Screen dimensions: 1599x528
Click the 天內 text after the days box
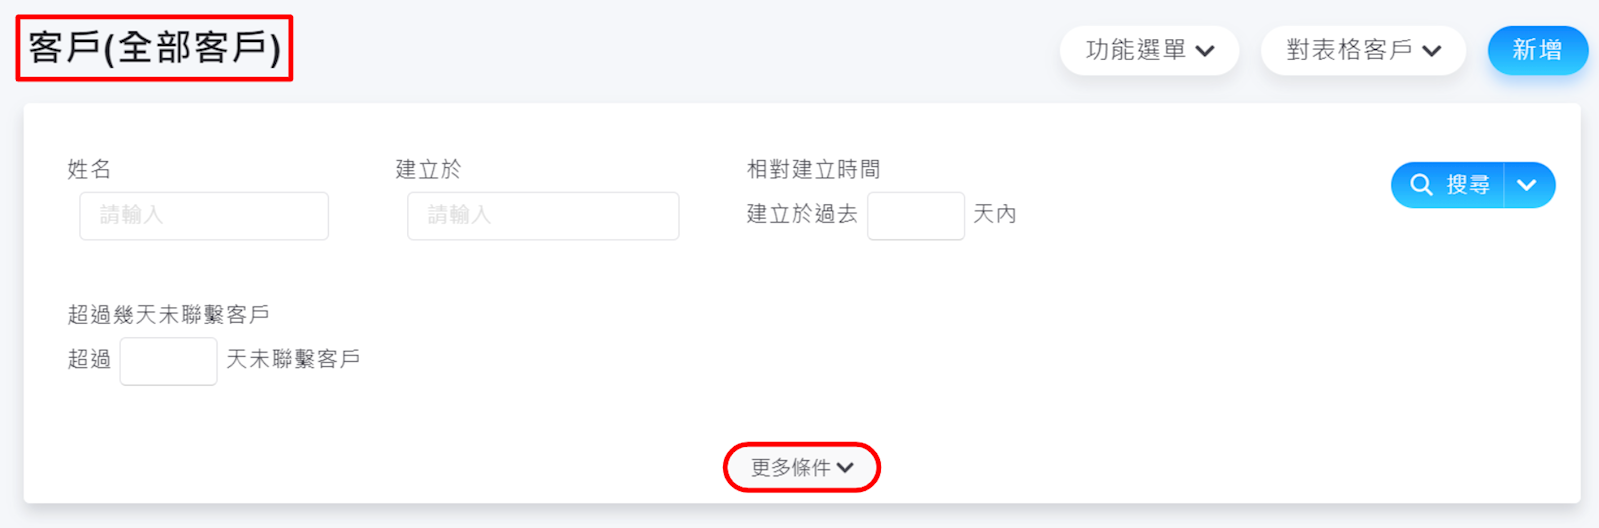click(994, 215)
